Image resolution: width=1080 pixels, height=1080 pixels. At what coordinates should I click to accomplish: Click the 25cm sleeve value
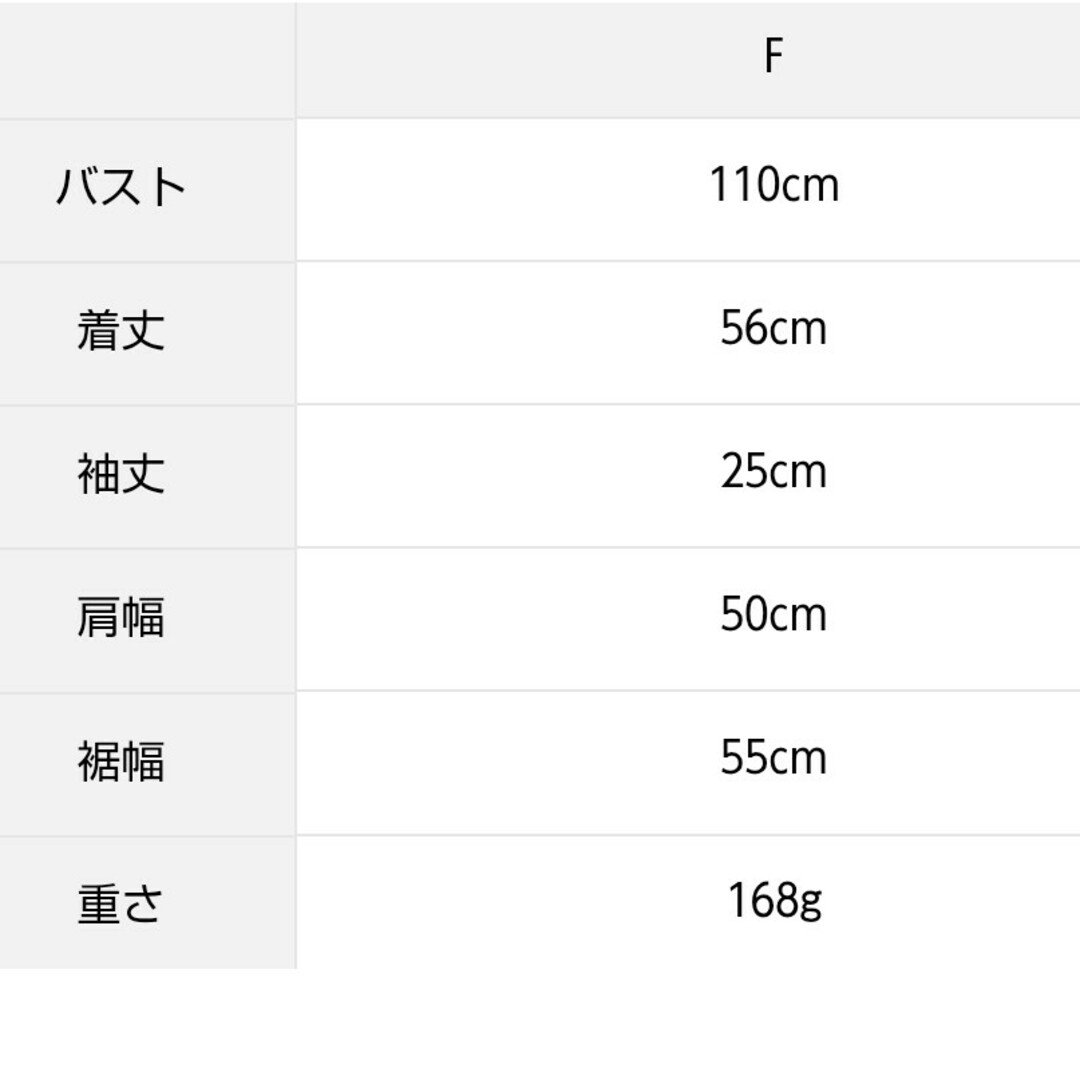[x=773, y=471]
